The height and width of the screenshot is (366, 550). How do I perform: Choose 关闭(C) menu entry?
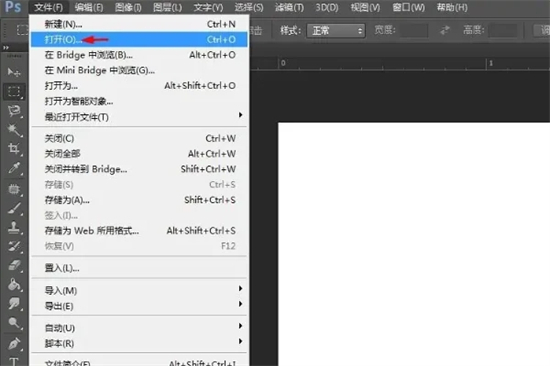pos(139,139)
